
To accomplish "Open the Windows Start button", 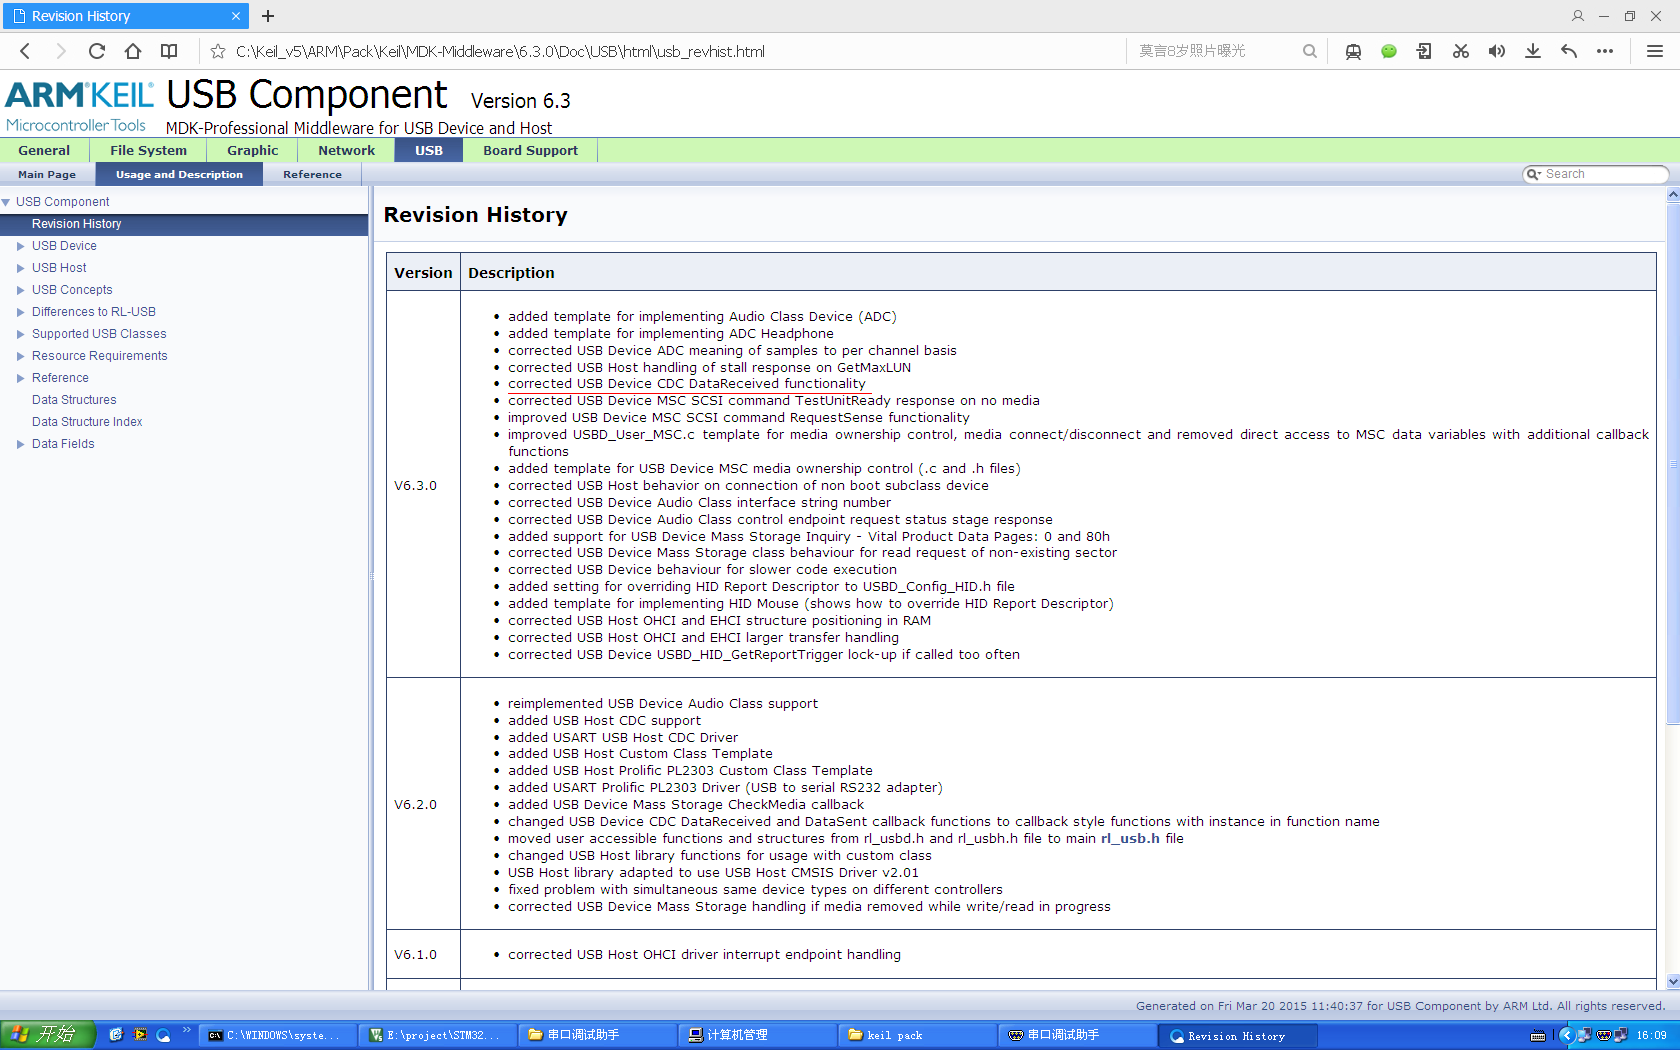I will [48, 1035].
